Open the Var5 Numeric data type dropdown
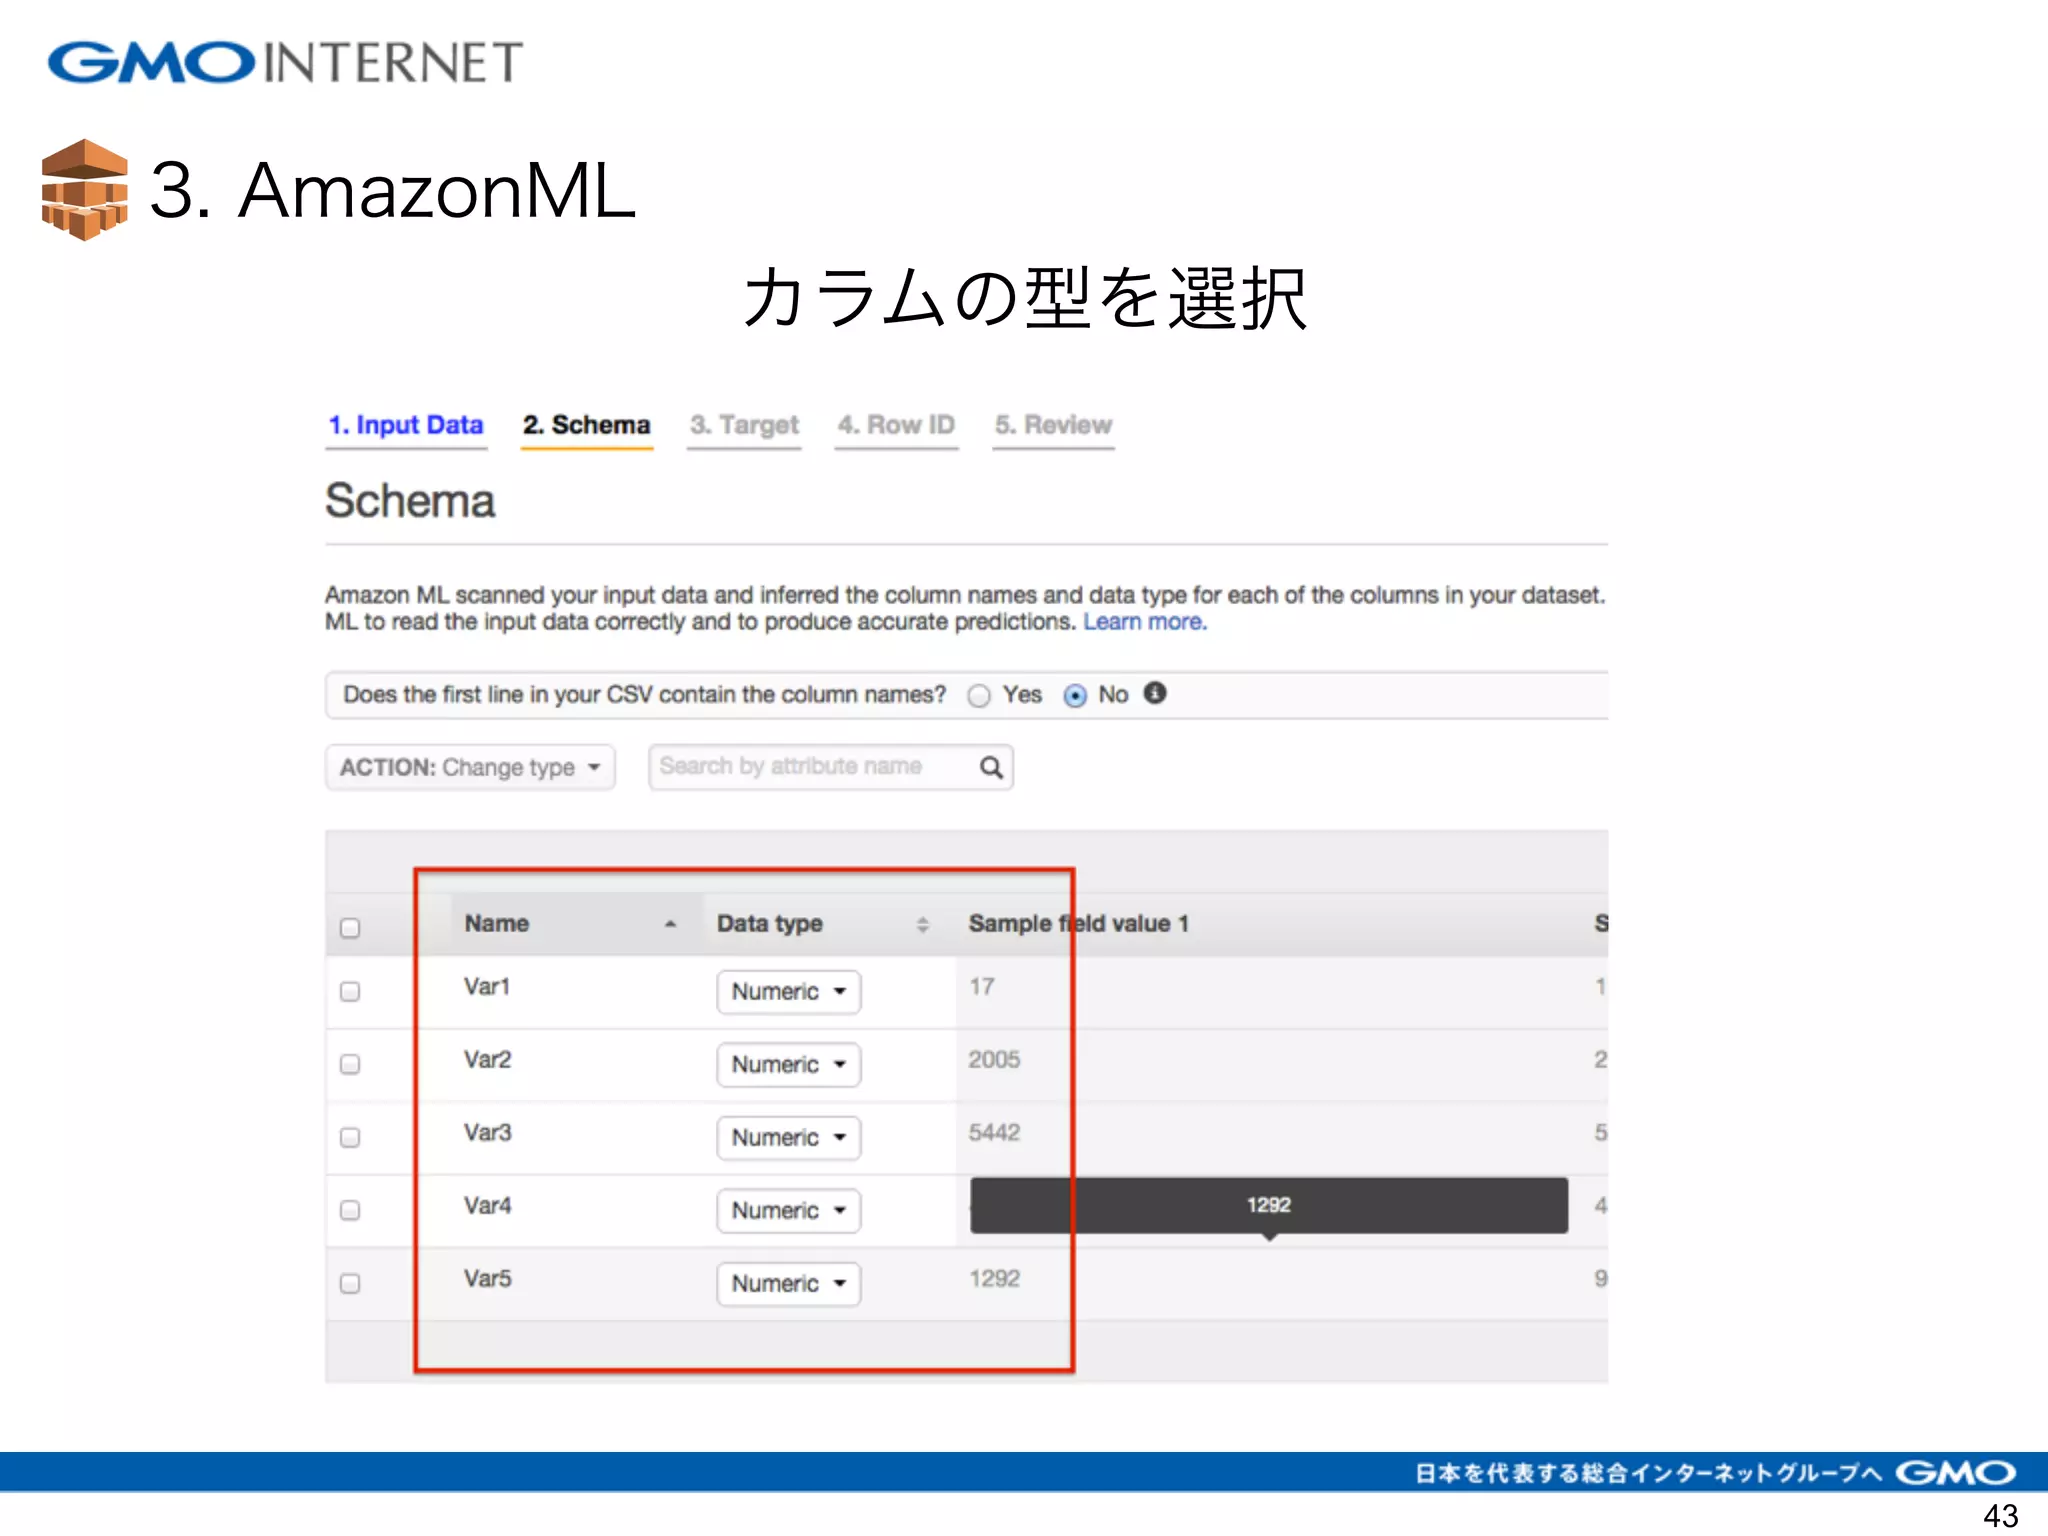This screenshot has width=2048, height=1536. 788,1283
